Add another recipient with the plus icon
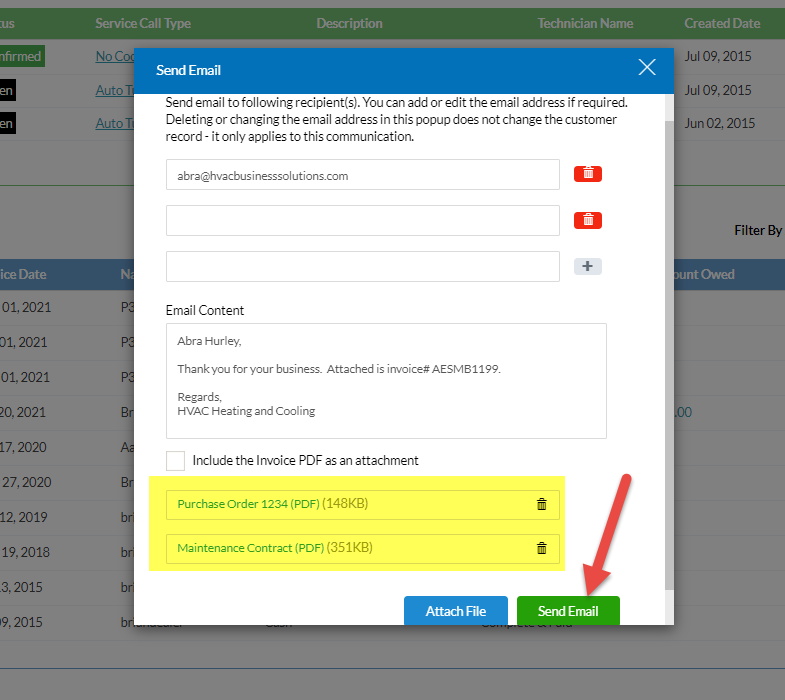 (x=587, y=266)
